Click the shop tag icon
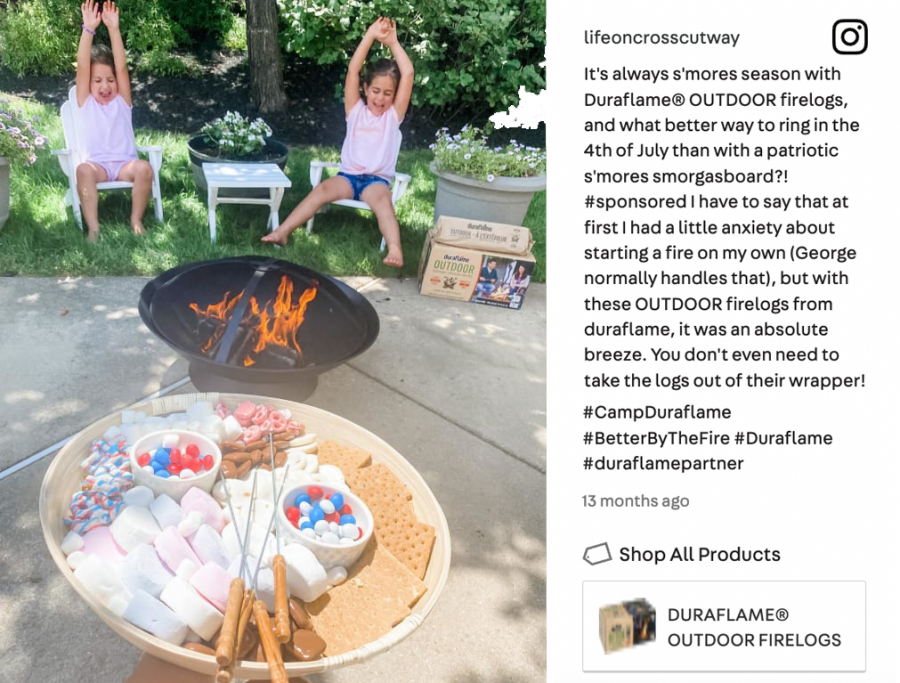Image resolution: width=900 pixels, height=683 pixels. pos(597,554)
